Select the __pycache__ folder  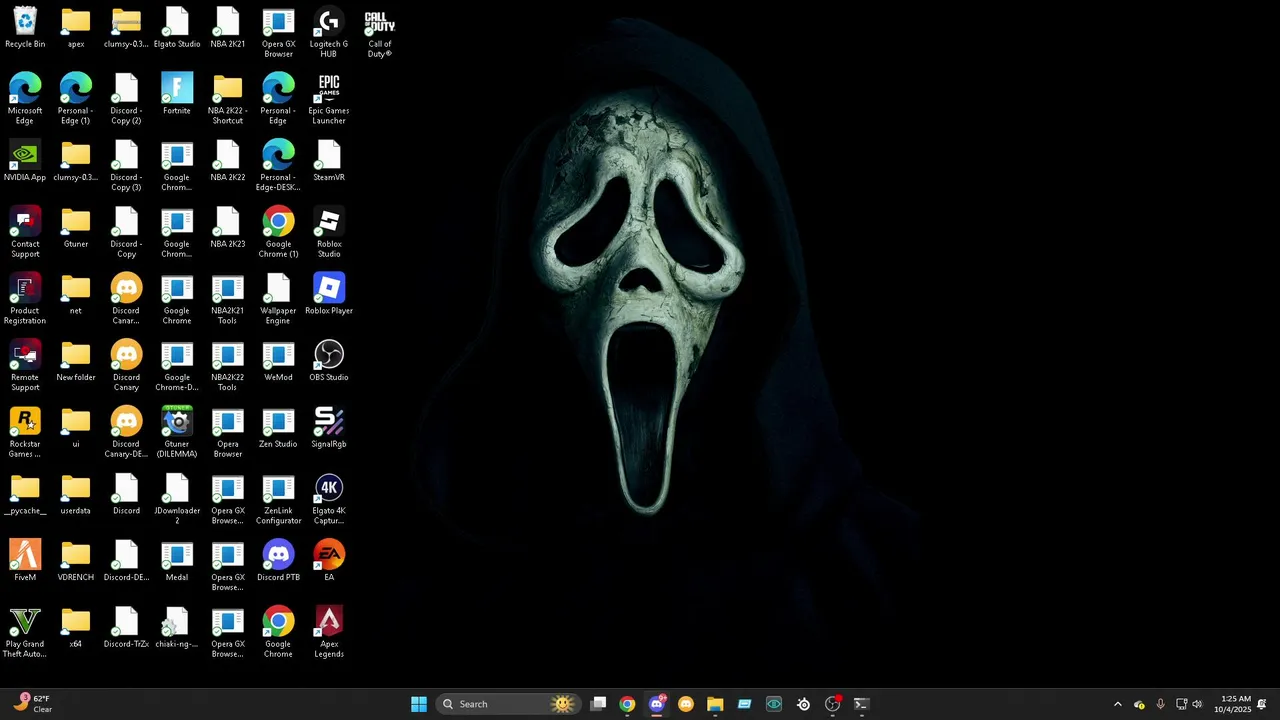coord(25,494)
